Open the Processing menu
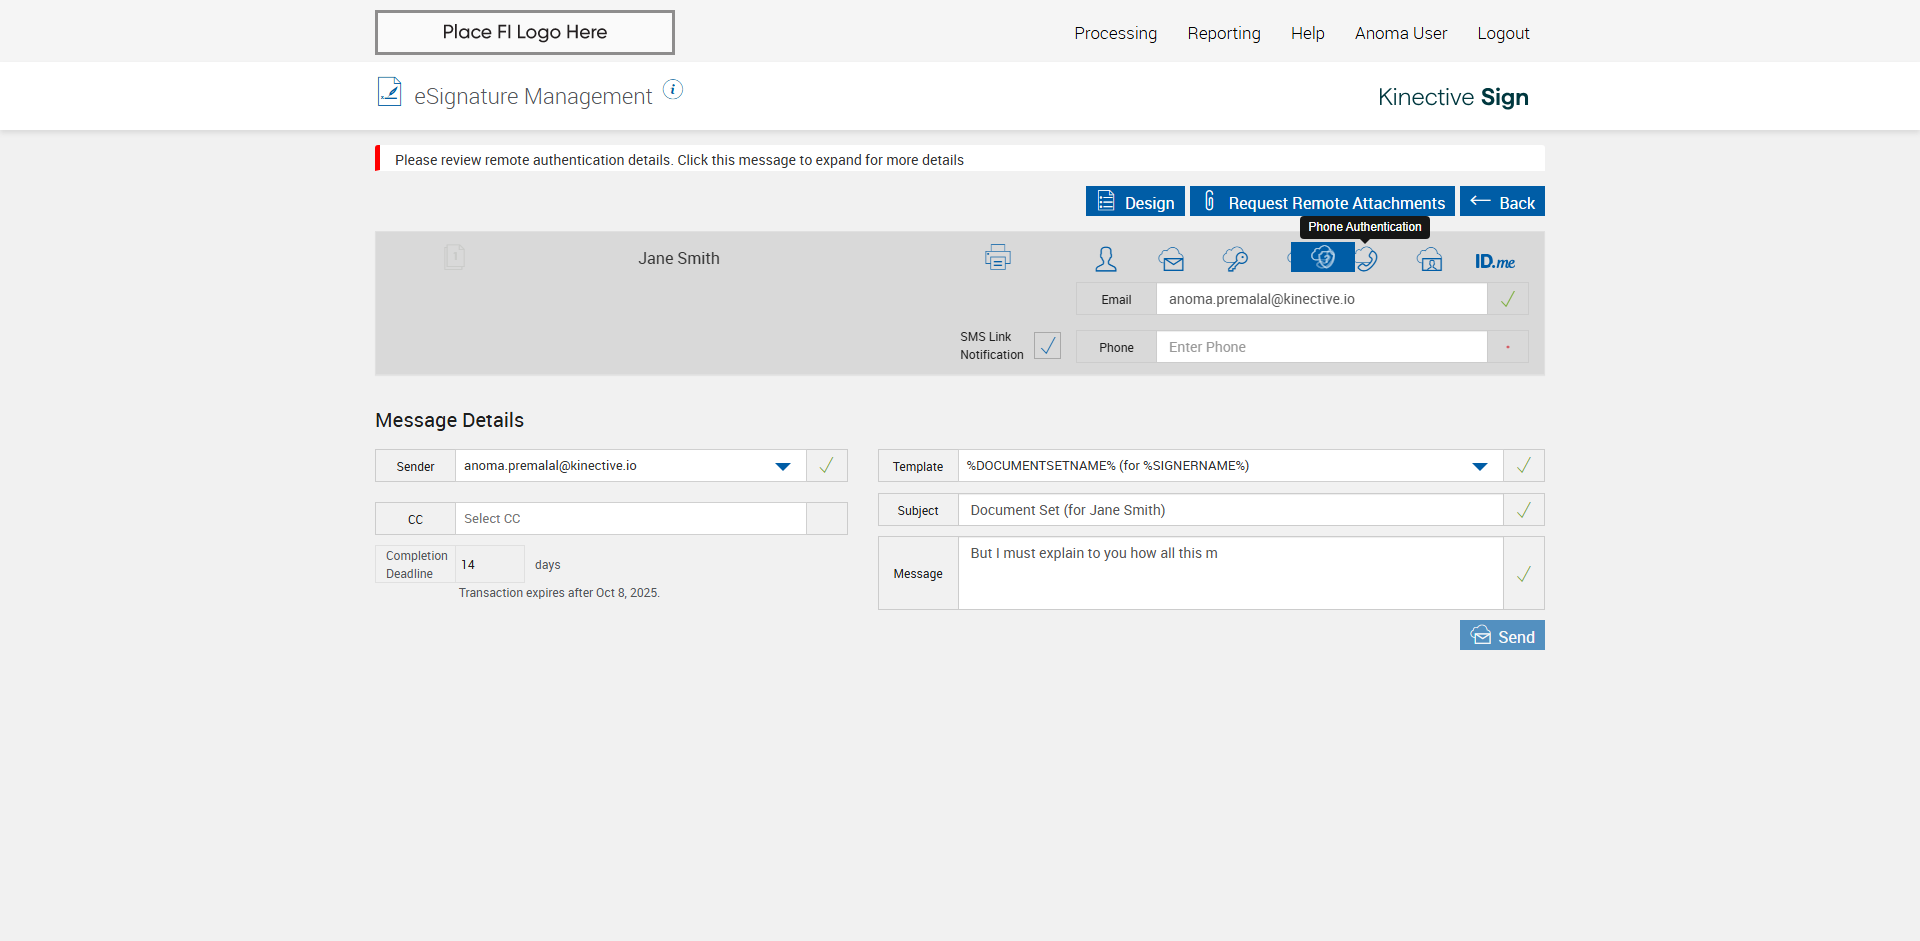This screenshot has width=1920, height=941. coord(1115,33)
